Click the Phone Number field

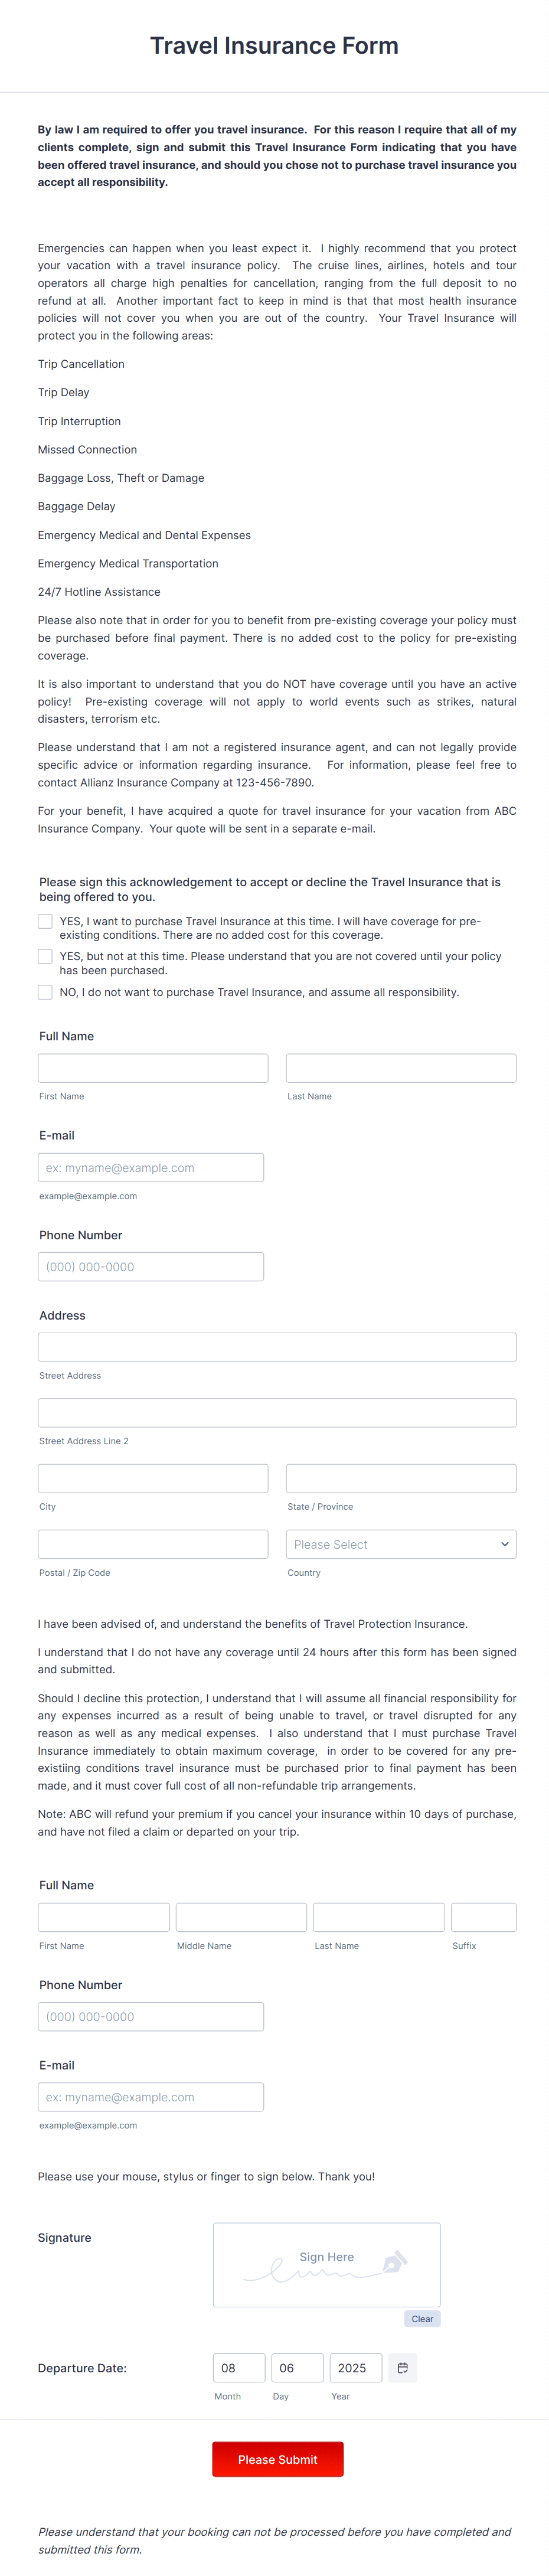151,1266
